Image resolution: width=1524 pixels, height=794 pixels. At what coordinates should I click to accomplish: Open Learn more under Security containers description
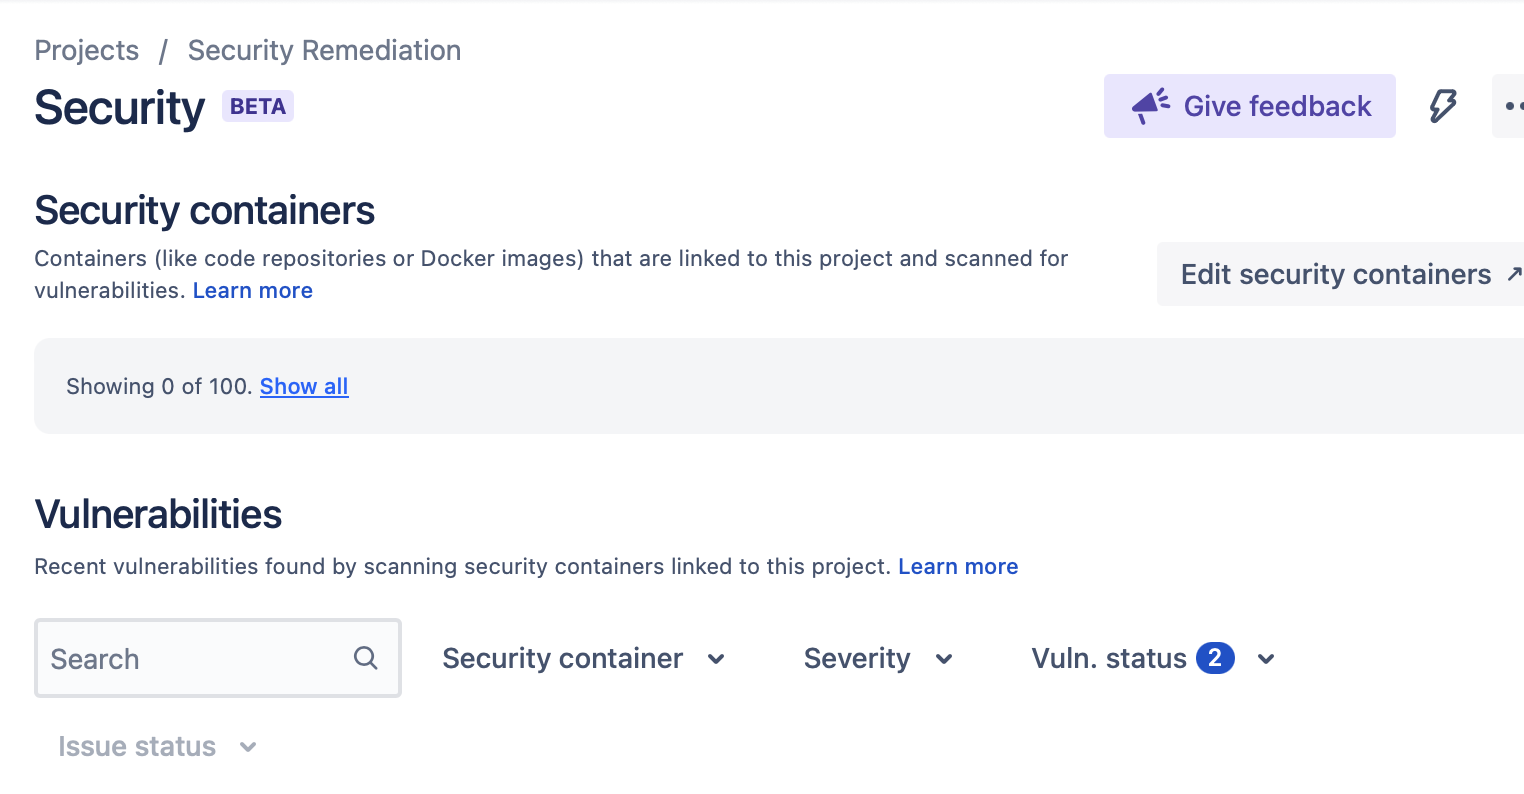point(252,290)
